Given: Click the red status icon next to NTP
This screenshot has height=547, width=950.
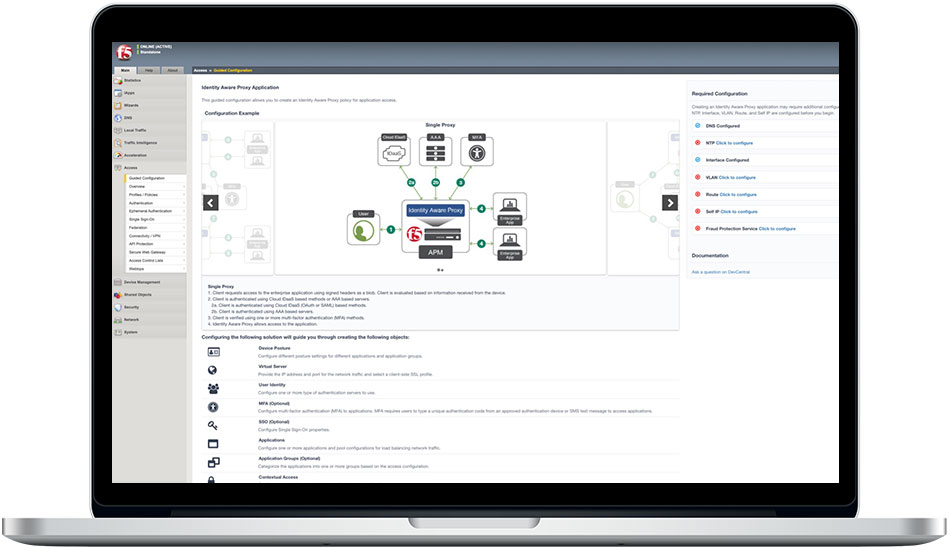Looking at the screenshot, I should (697, 143).
